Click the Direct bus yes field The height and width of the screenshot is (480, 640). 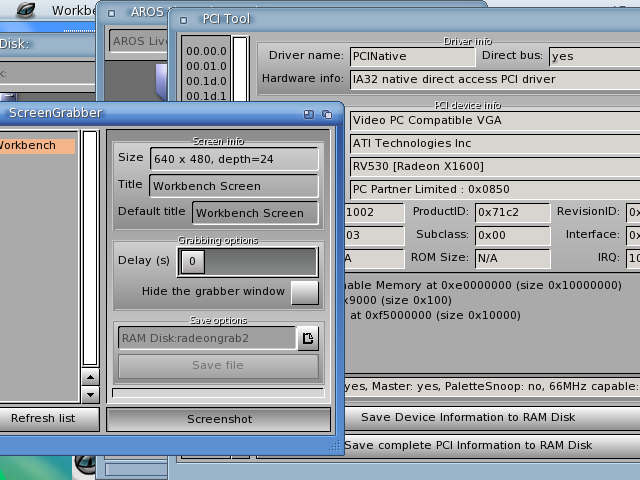click(x=595, y=56)
